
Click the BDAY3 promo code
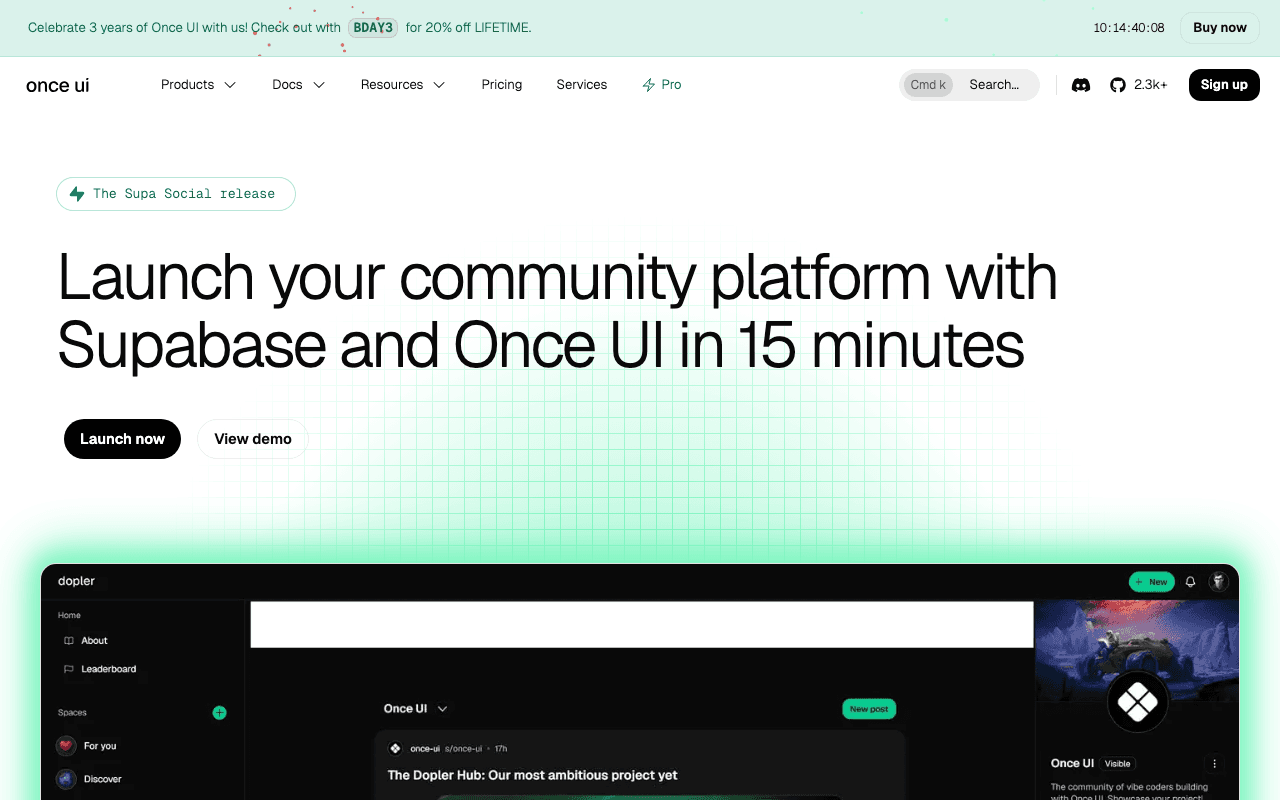click(x=373, y=28)
